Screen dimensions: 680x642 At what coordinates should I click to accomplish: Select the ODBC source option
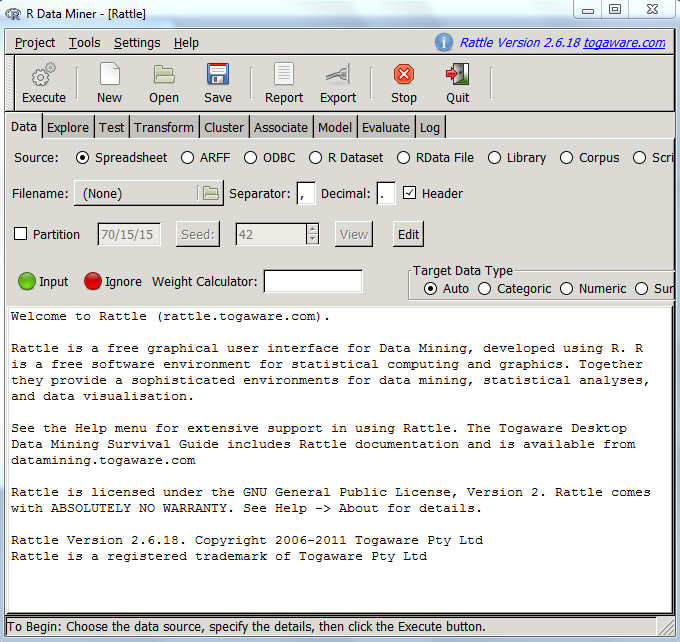(x=250, y=157)
